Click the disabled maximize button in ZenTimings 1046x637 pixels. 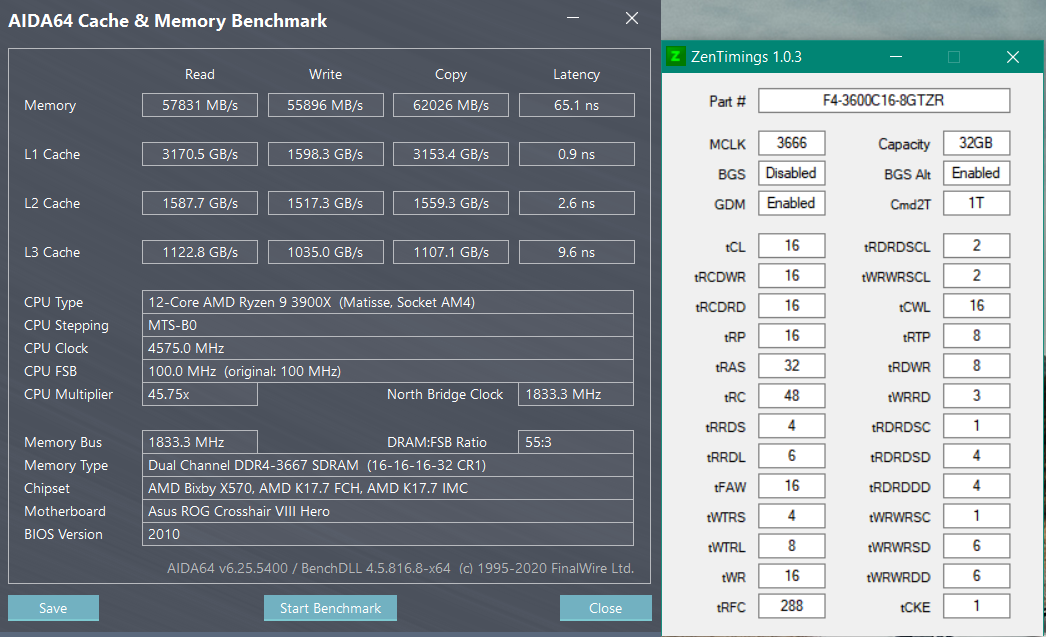tap(954, 57)
